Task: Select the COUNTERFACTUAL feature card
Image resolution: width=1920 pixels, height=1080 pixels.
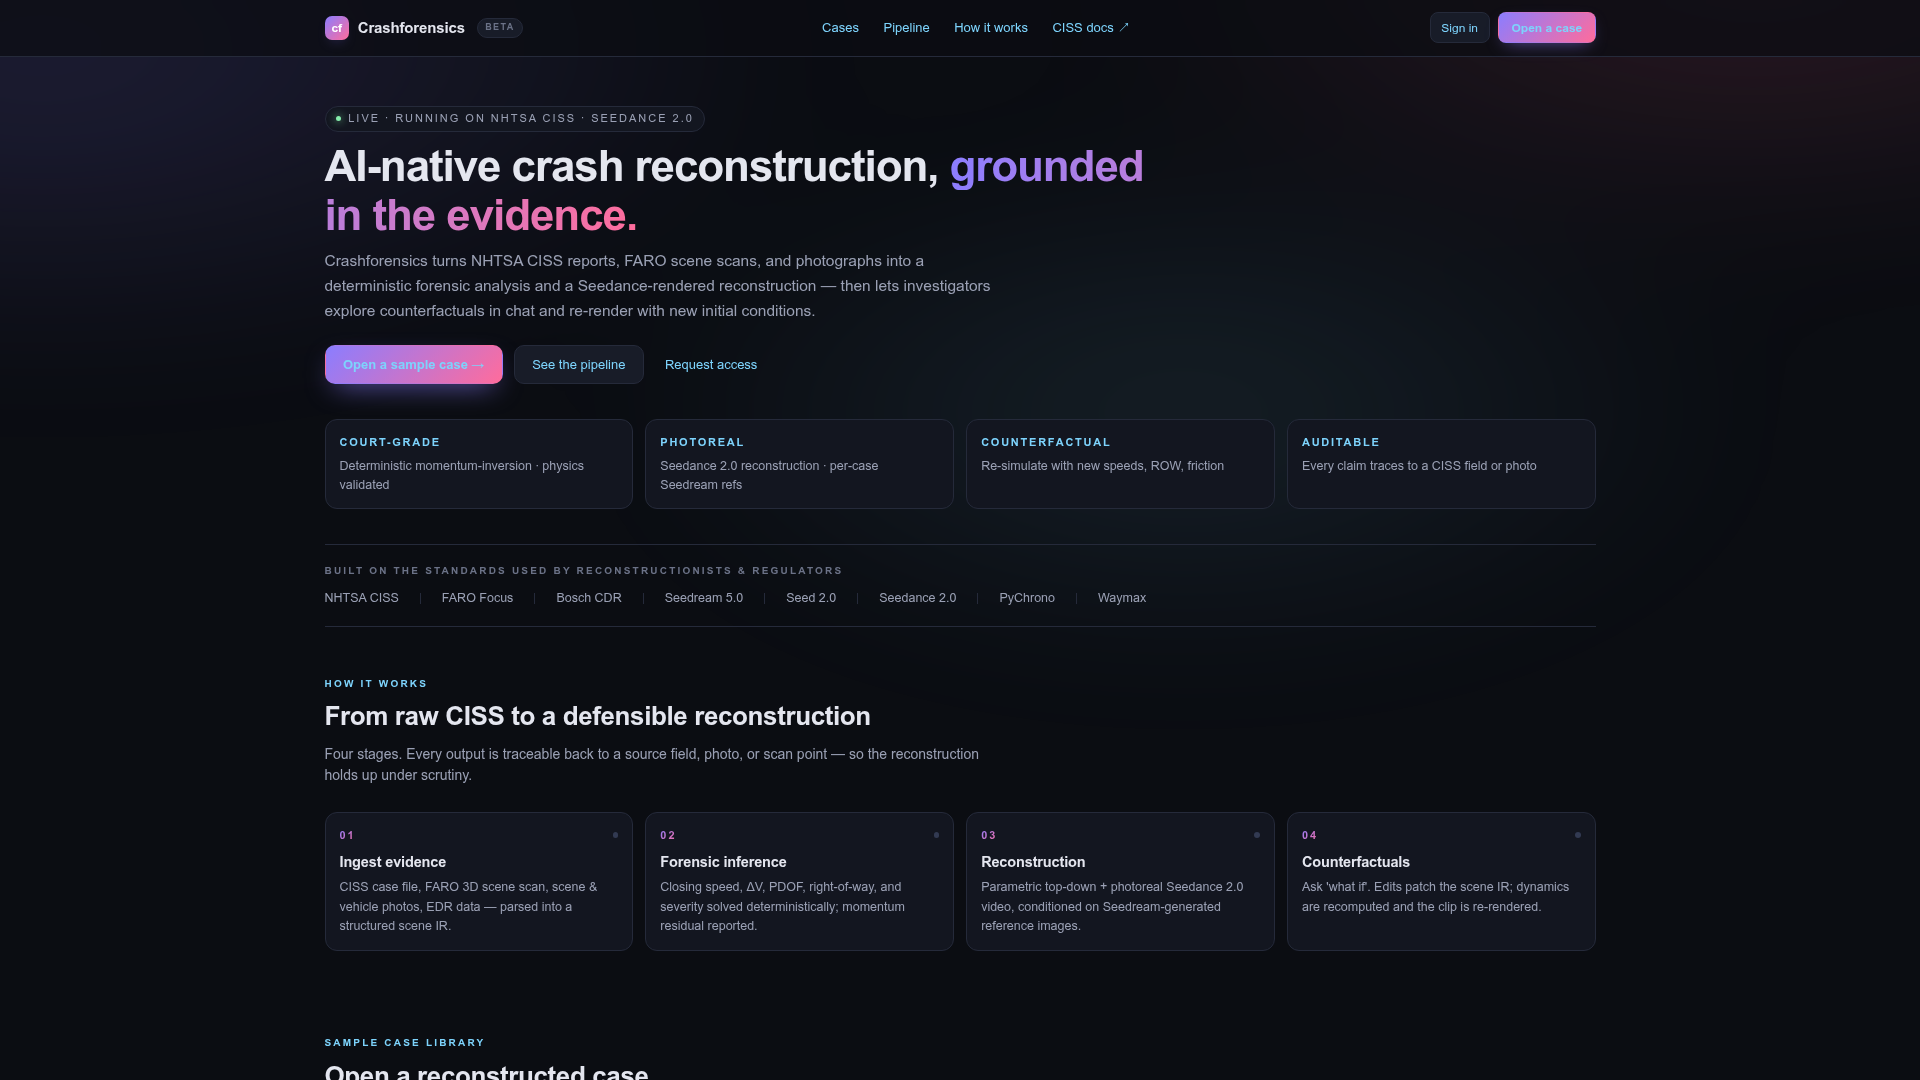Action: pos(1120,464)
